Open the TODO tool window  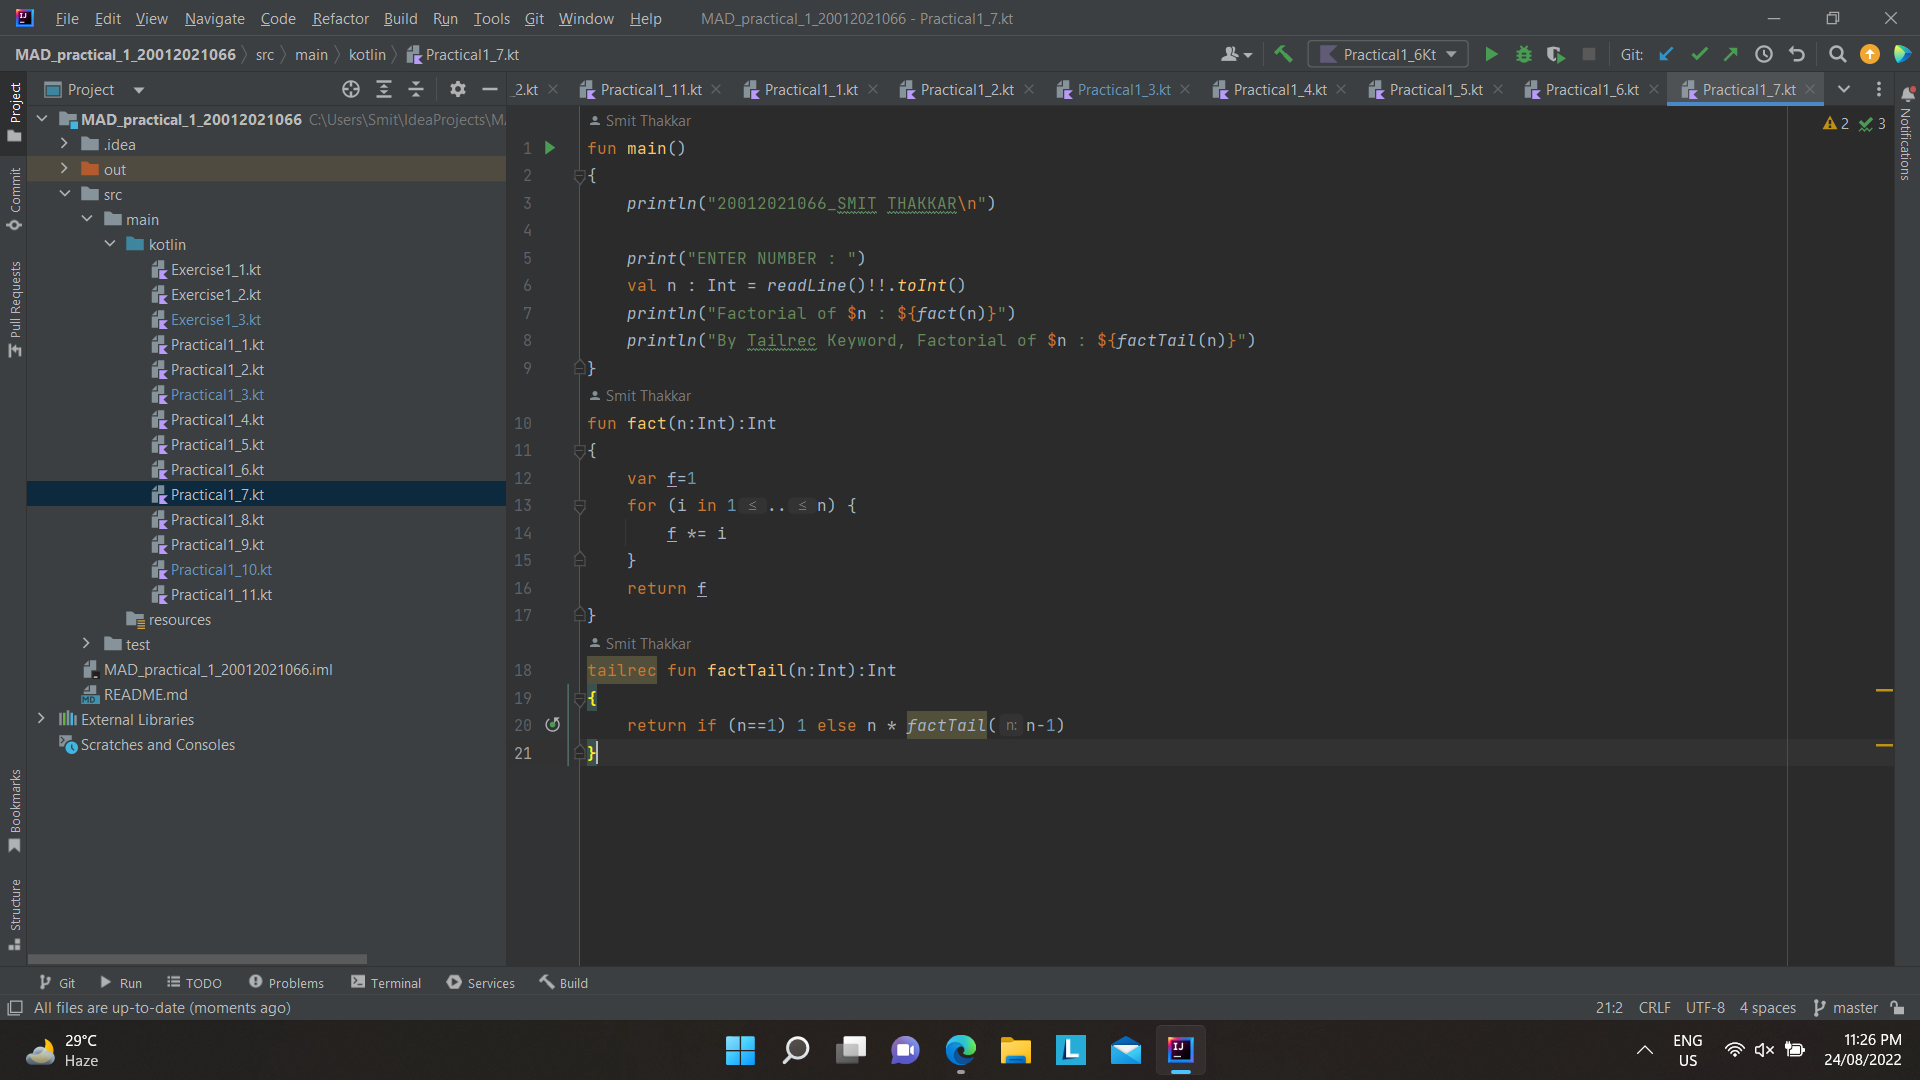coord(194,983)
